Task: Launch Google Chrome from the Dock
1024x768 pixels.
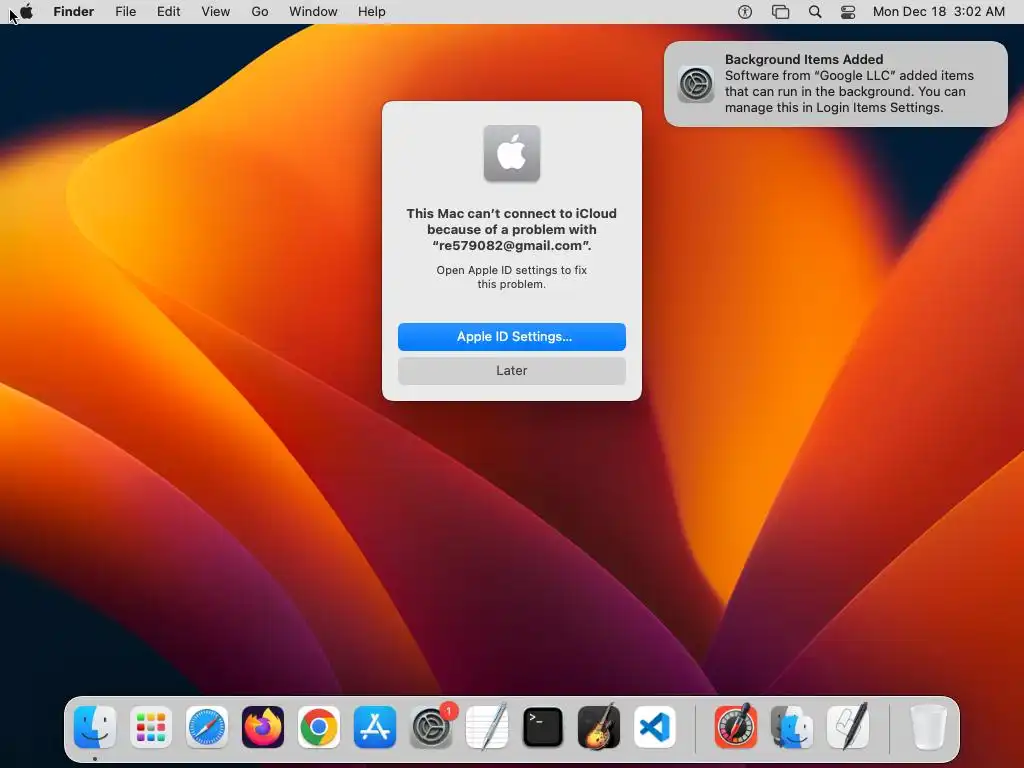Action: click(319, 727)
